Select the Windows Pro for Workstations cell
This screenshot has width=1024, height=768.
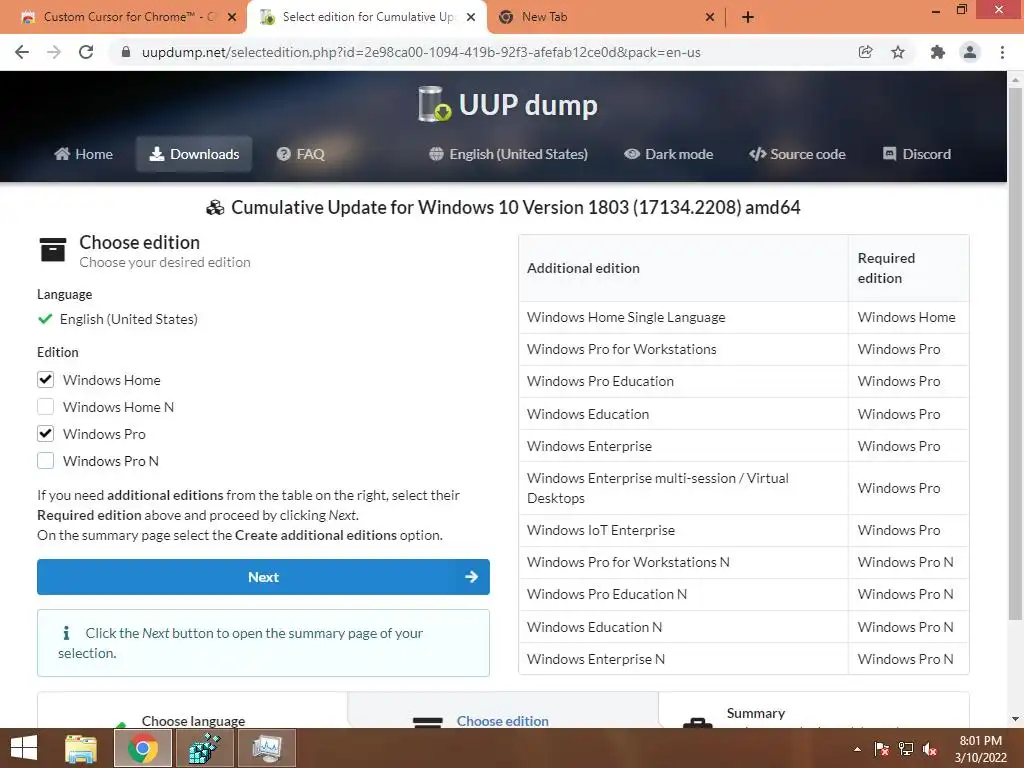coord(683,349)
